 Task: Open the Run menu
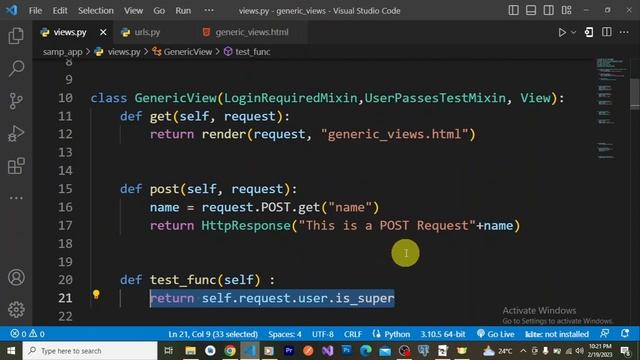coord(183,11)
